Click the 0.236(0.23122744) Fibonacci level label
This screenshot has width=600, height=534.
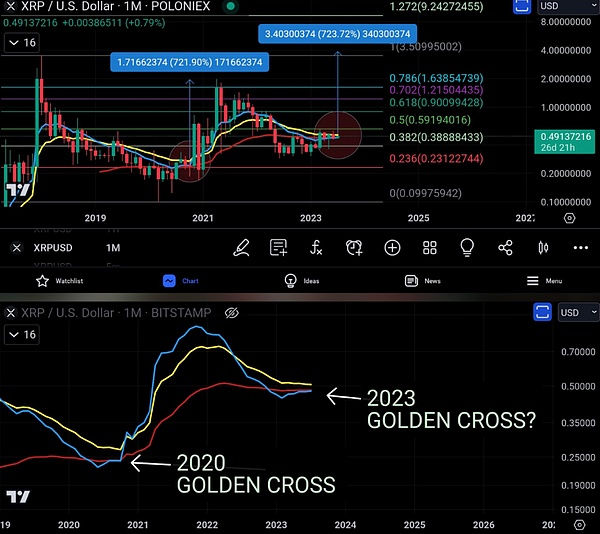coord(436,158)
